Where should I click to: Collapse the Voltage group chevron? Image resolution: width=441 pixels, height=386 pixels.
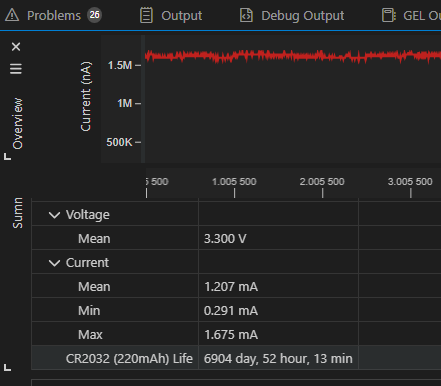pos(54,215)
